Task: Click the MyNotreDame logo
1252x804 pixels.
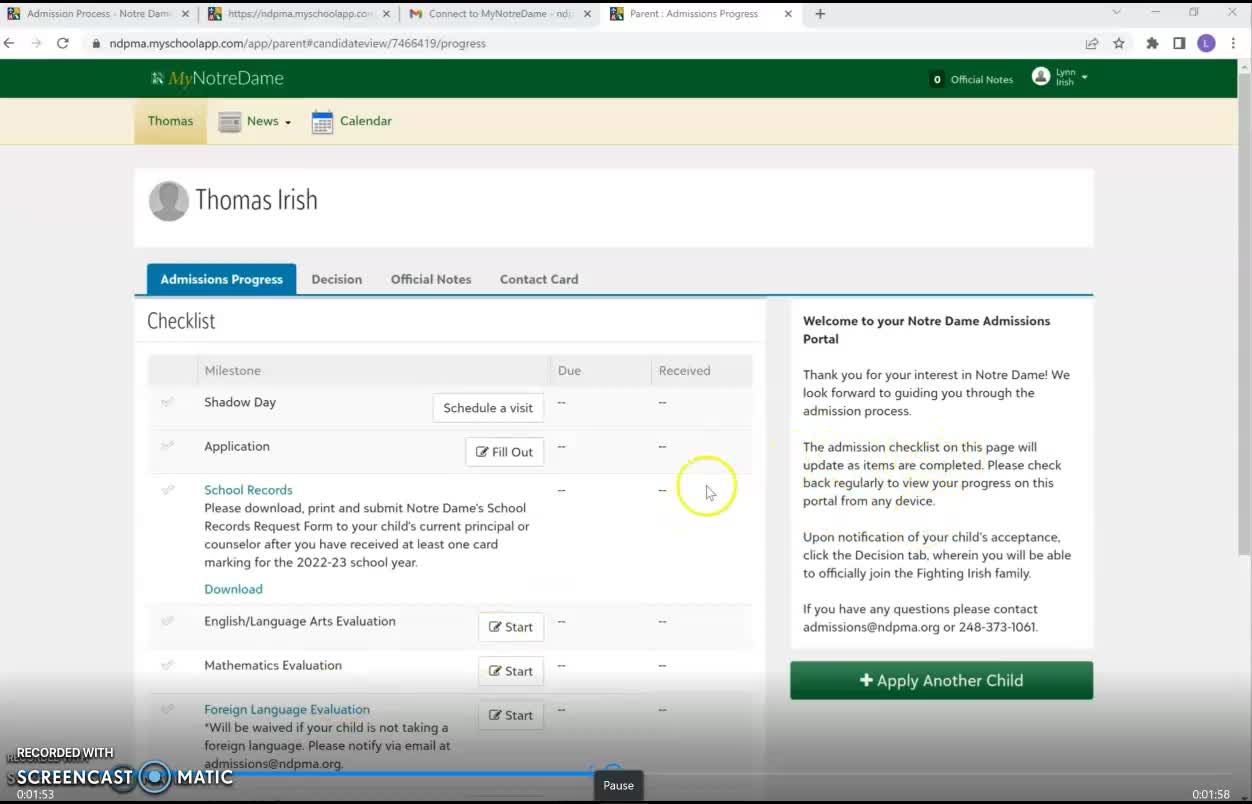Action: pos(217,79)
